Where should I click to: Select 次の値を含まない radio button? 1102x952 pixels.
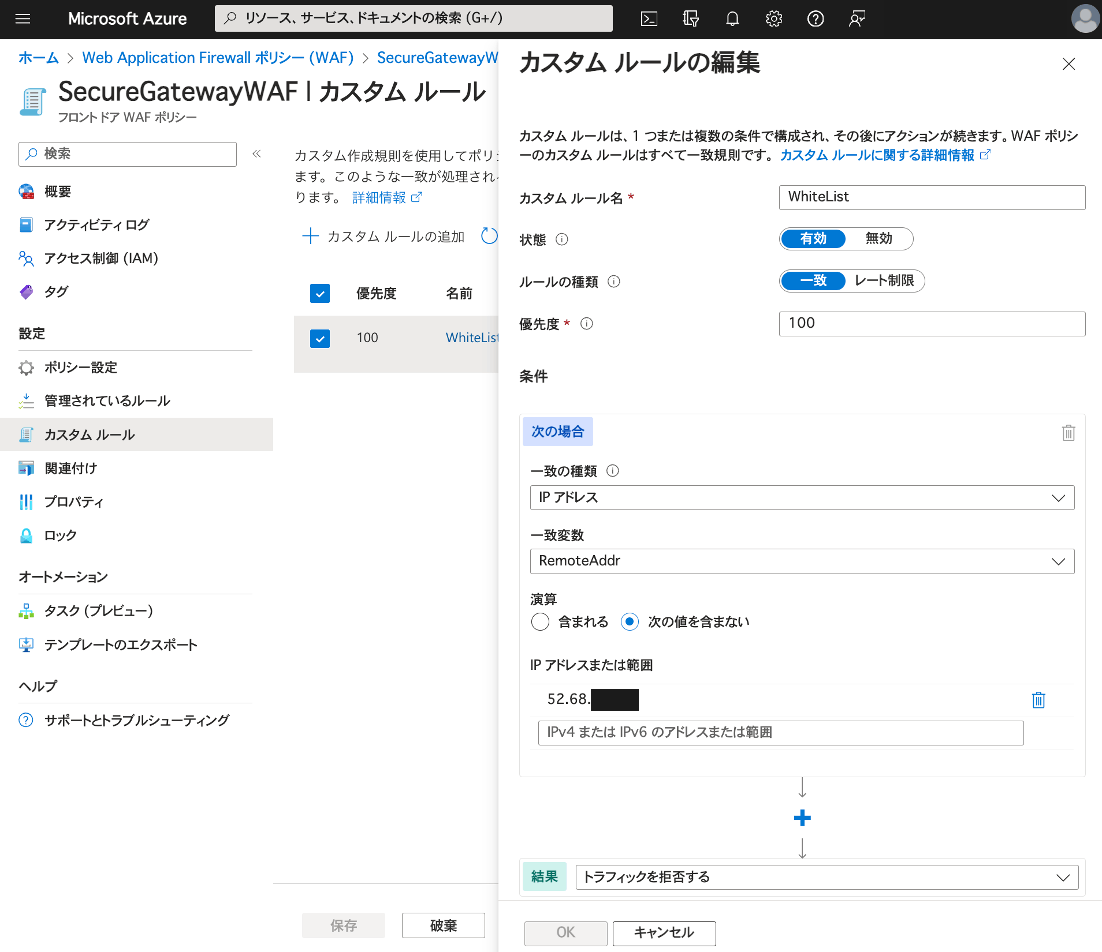[630, 622]
